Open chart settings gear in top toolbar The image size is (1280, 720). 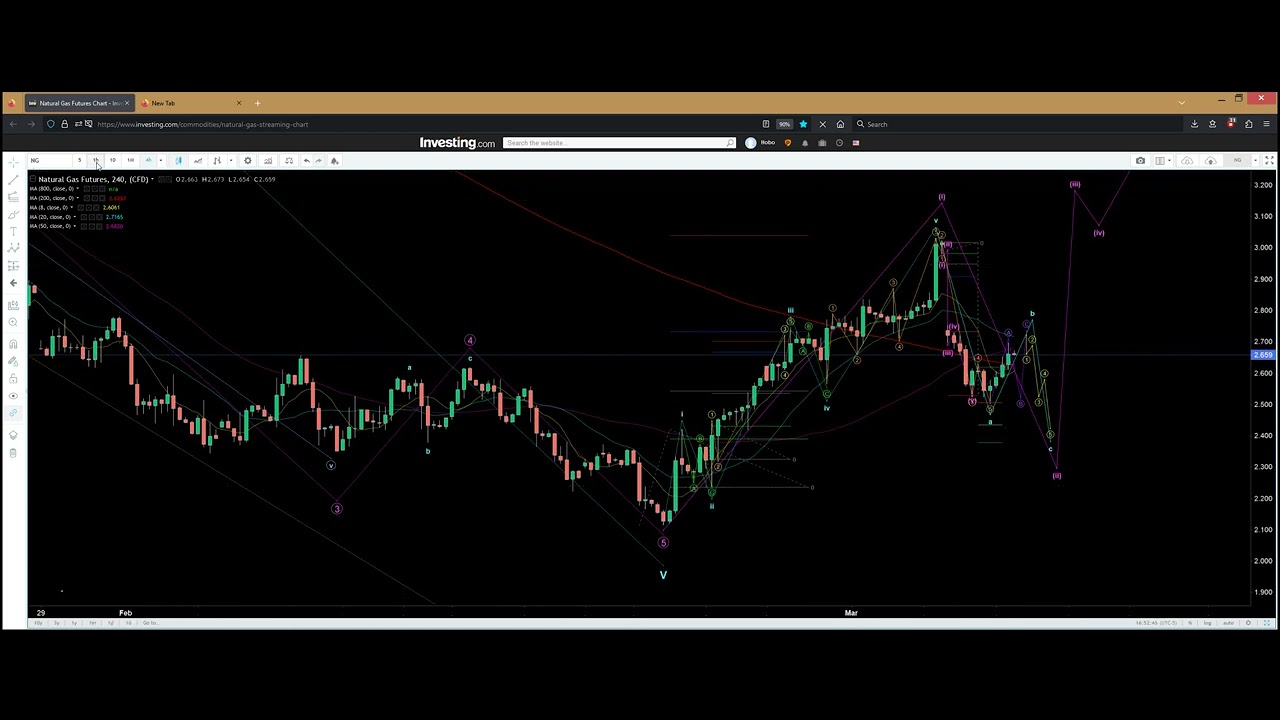tap(248, 160)
